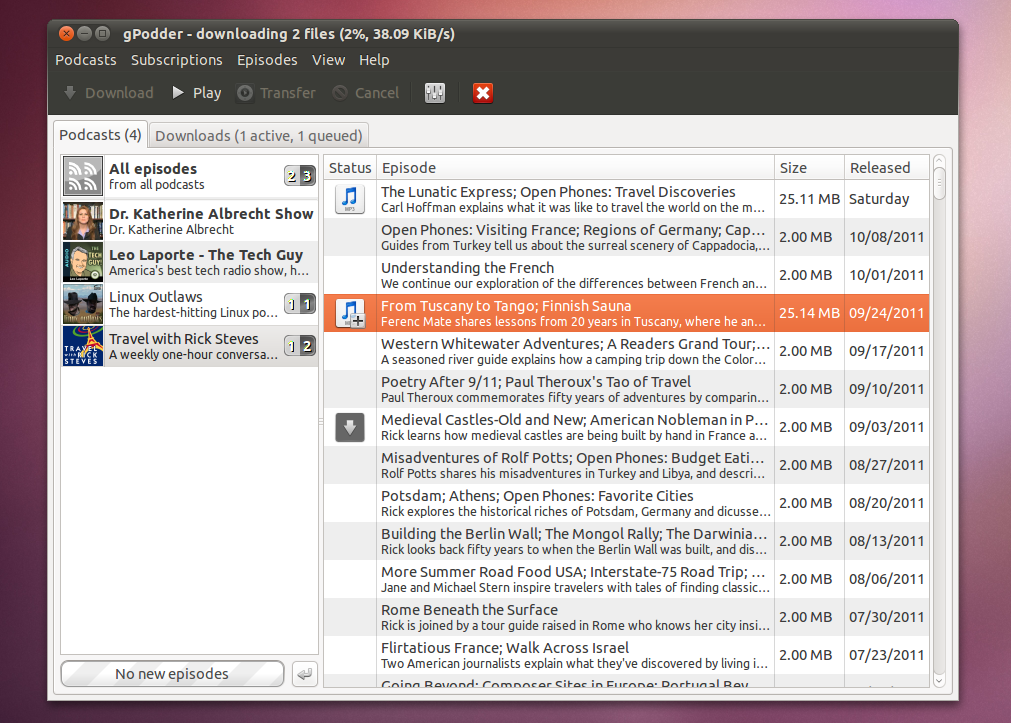Click the All episodes RSS feed icon
Image resolution: width=1011 pixels, height=723 pixels.
[83, 176]
